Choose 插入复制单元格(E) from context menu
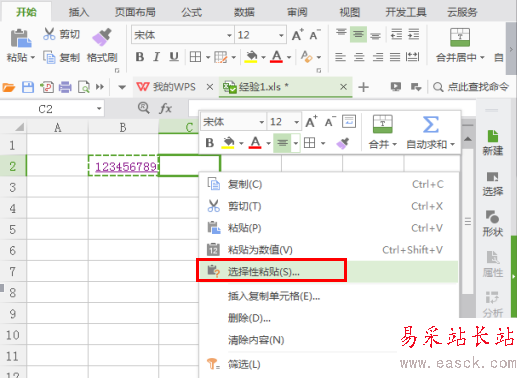The width and height of the screenshot is (517, 378). click(x=328, y=296)
